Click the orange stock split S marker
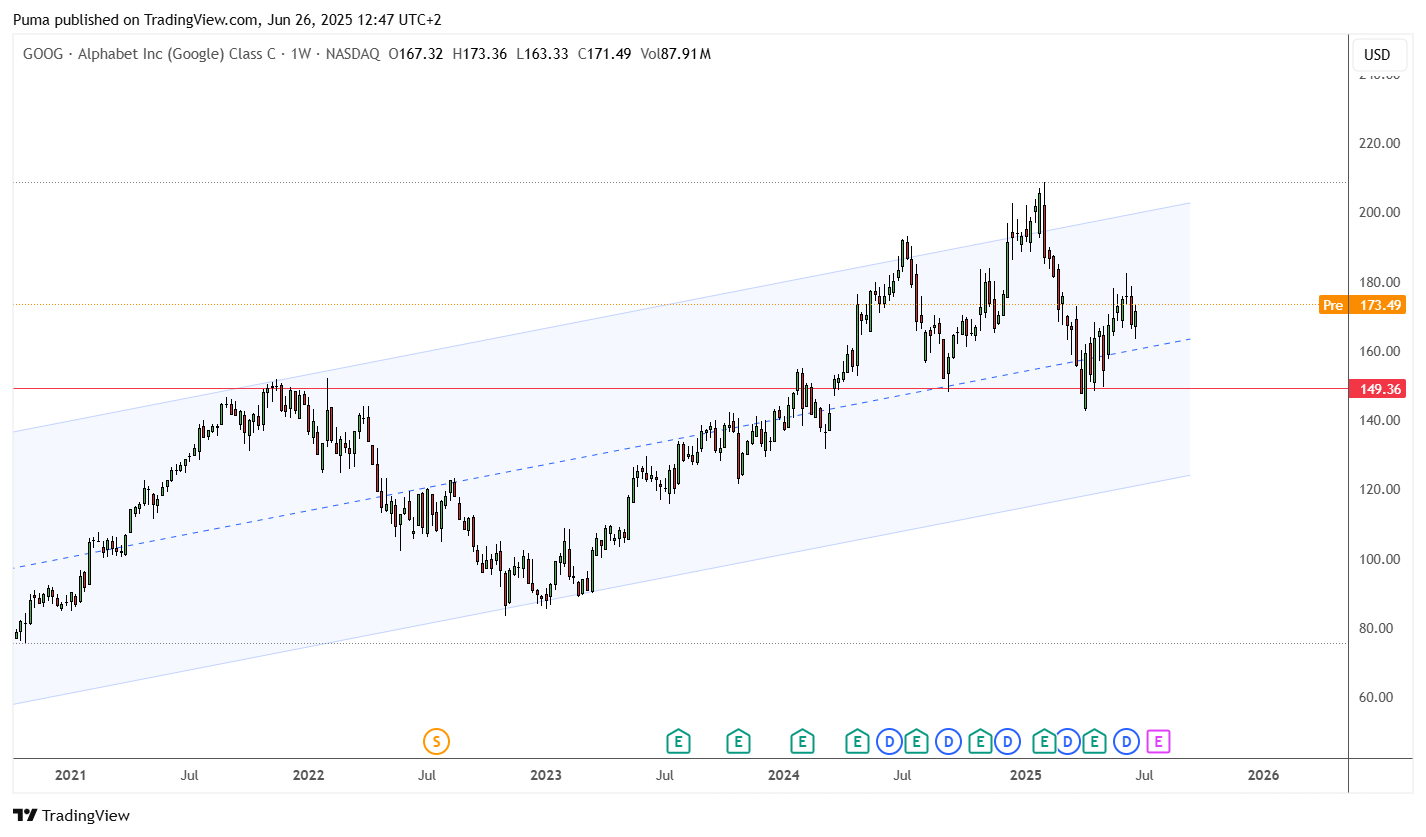The image size is (1426, 837). tap(436, 741)
